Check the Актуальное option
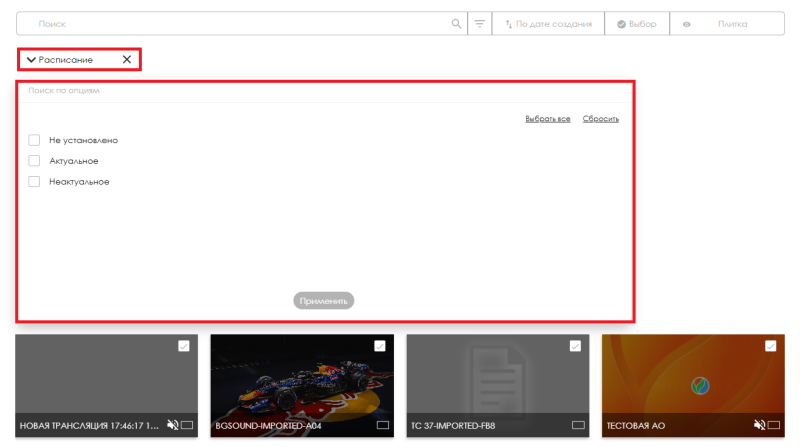Image resolution: width=800 pixels, height=447 pixels. 34,161
